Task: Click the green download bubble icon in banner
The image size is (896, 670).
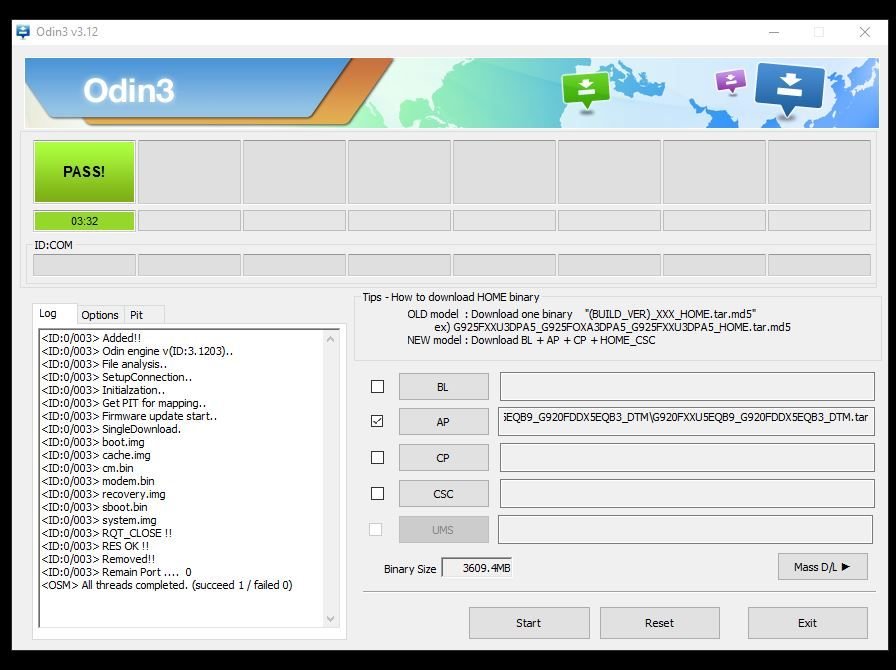Action: tap(586, 90)
